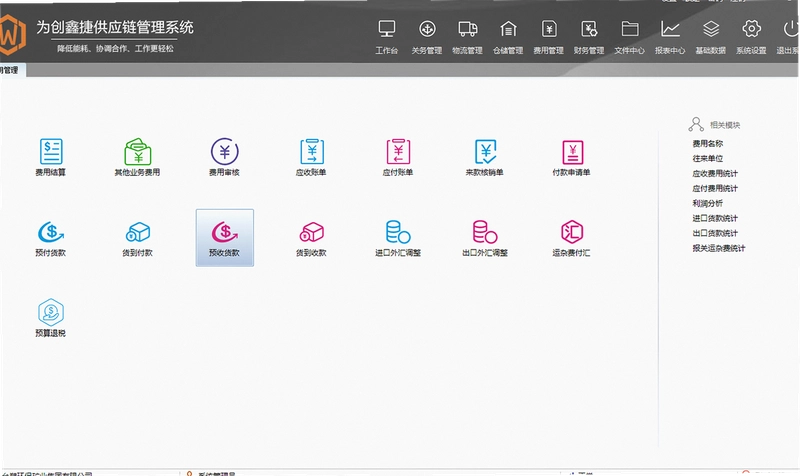Open the 应收账单 clipboard icon

coord(312,151)
